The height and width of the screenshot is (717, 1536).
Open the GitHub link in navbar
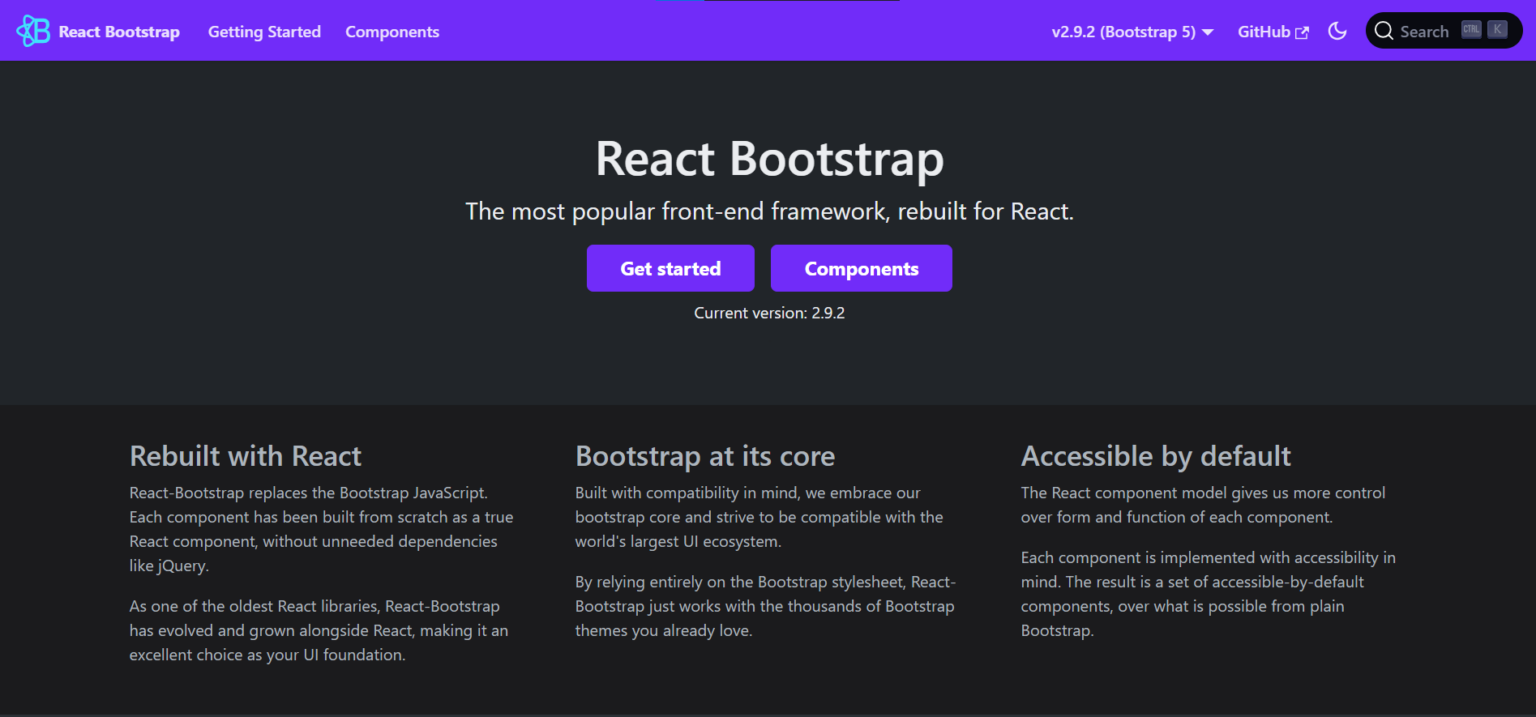point(1273,32)
